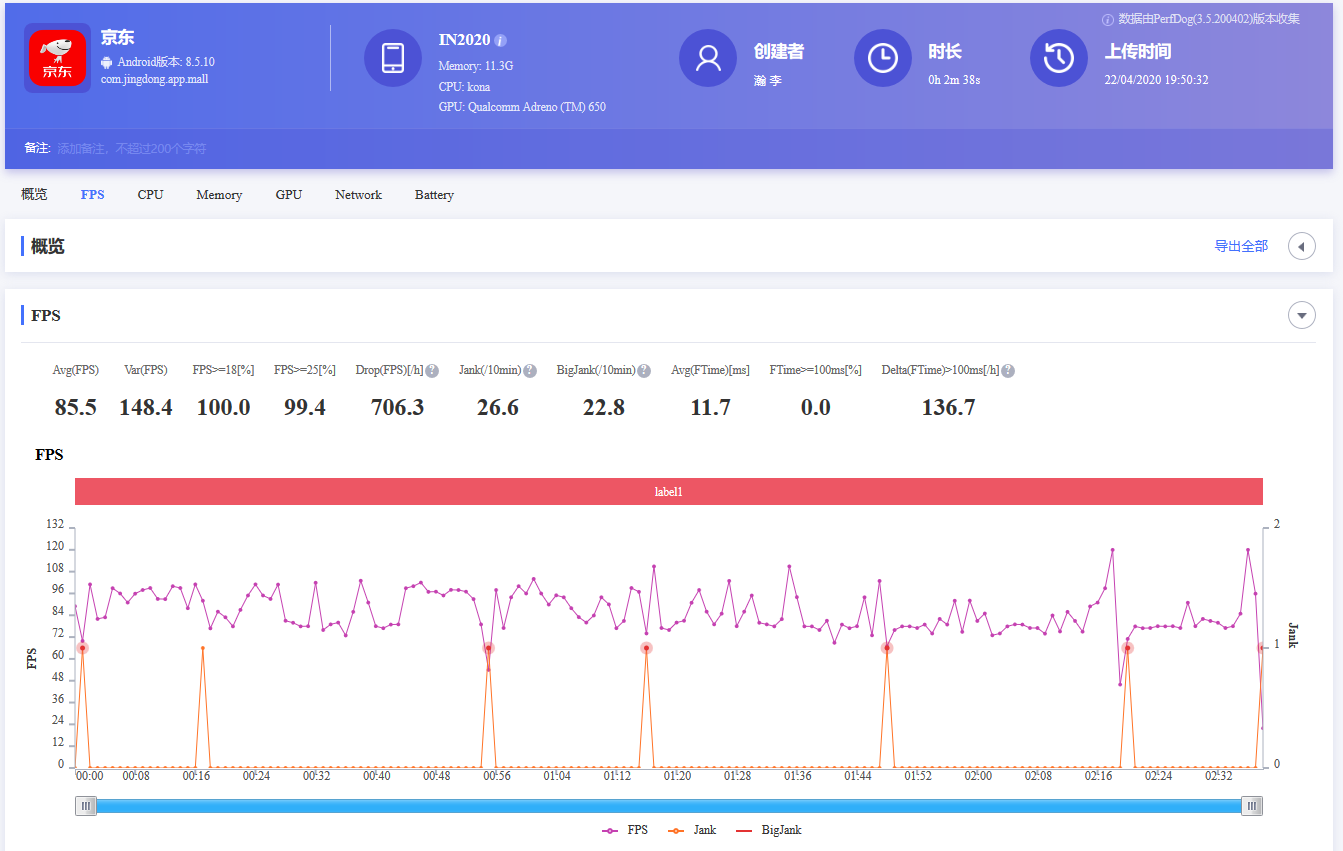Click help icon beside Drop(FPS)[/h]
Screen dimensions: 1343x851
[x=432, y=371]
